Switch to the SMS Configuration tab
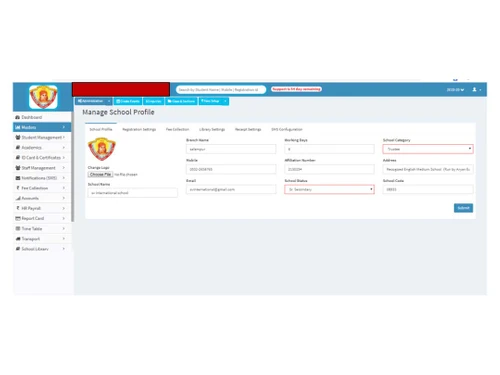The width and height of the screenshot is (500, 375). tap(287, 129)
